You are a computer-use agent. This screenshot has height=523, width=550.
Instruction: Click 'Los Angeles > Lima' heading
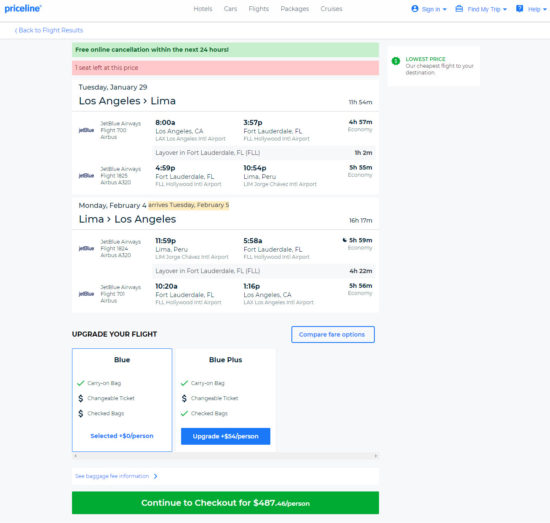(x=127, y=101)
